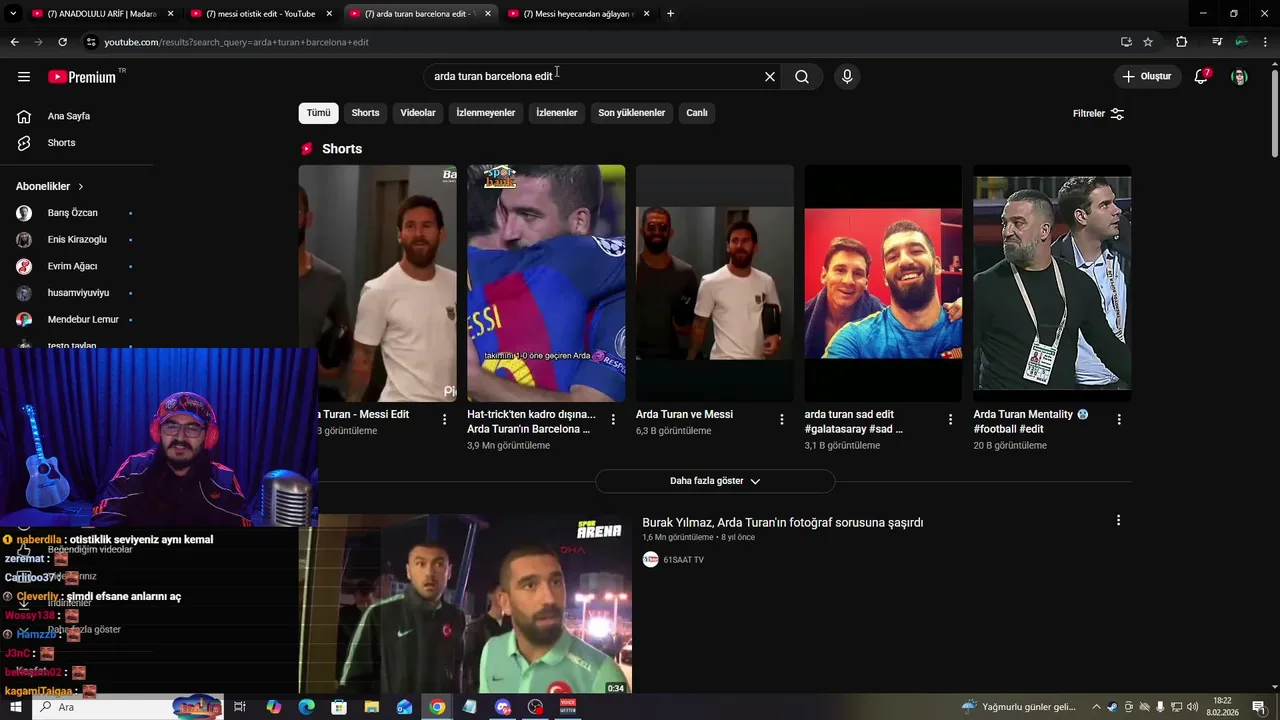The height and width of the screenshot is (720, 1280).
Task: Click the 61SAAT TV channel avatar
Action: [651, 560]
